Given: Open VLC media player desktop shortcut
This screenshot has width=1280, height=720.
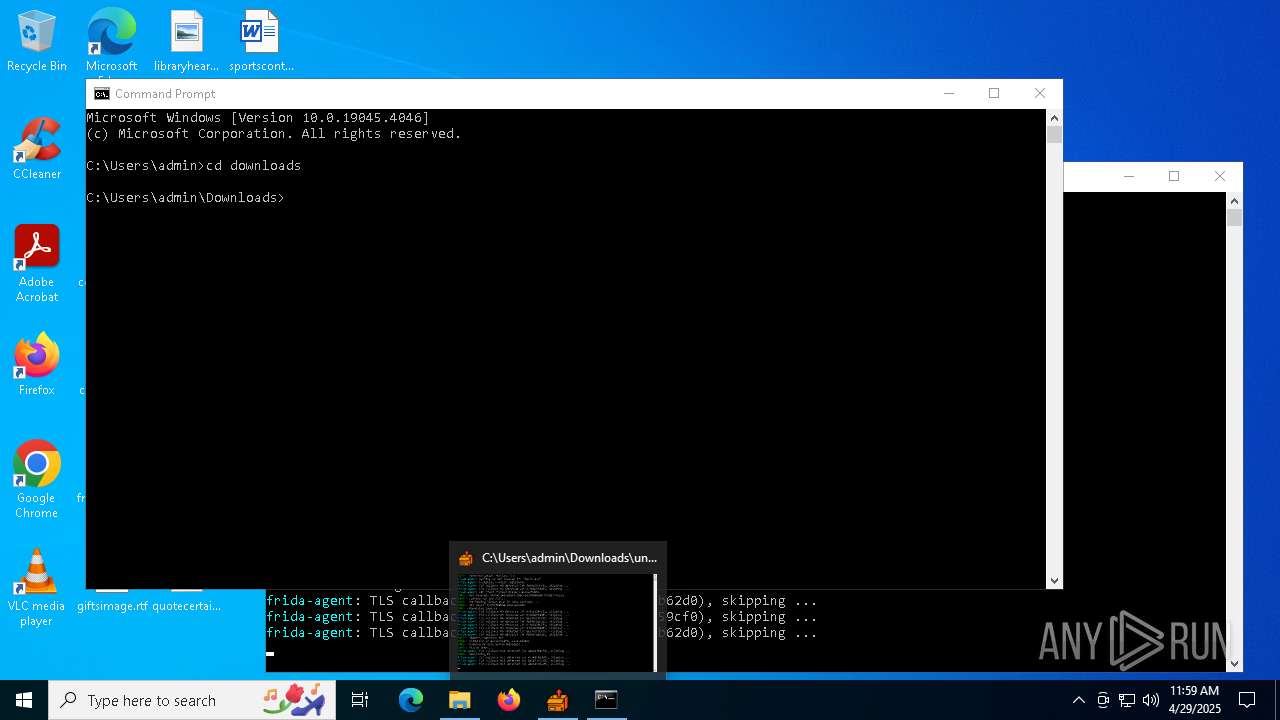Looking at the screenshot, I should pyautogui.click(x=37, y=588).
